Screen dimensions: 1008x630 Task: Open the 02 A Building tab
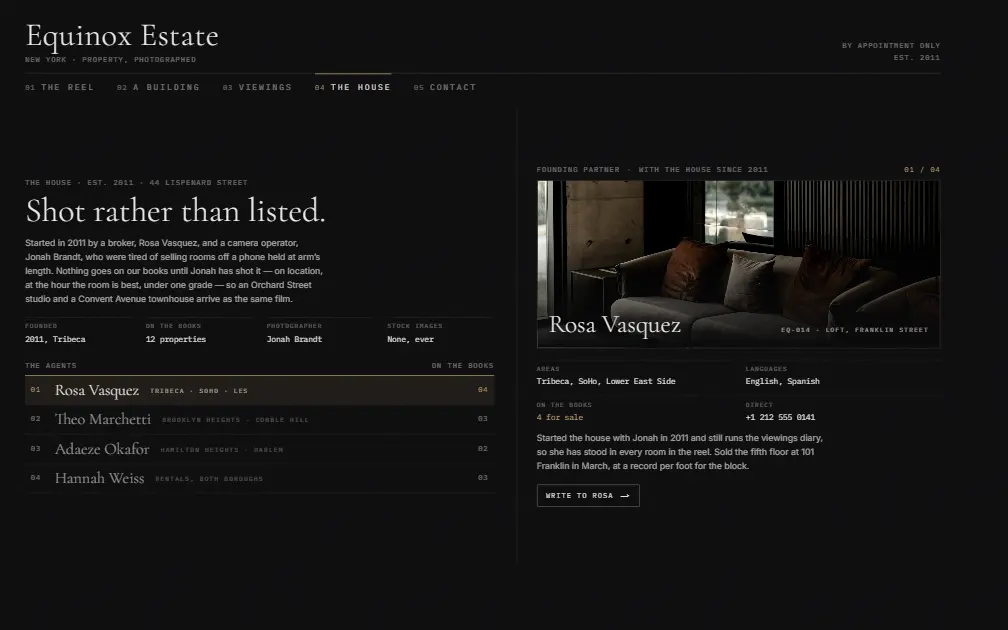(x=158, y=87)
